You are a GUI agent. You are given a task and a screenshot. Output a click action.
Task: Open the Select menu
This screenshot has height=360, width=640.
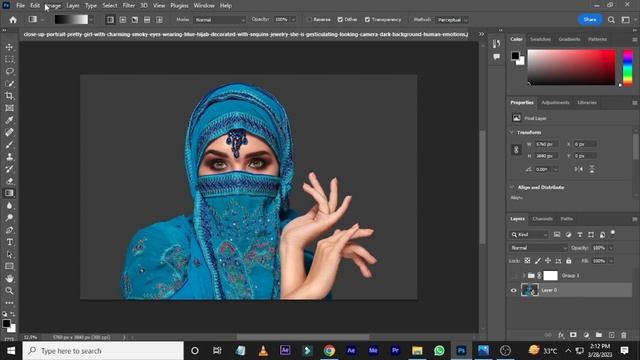109,6
